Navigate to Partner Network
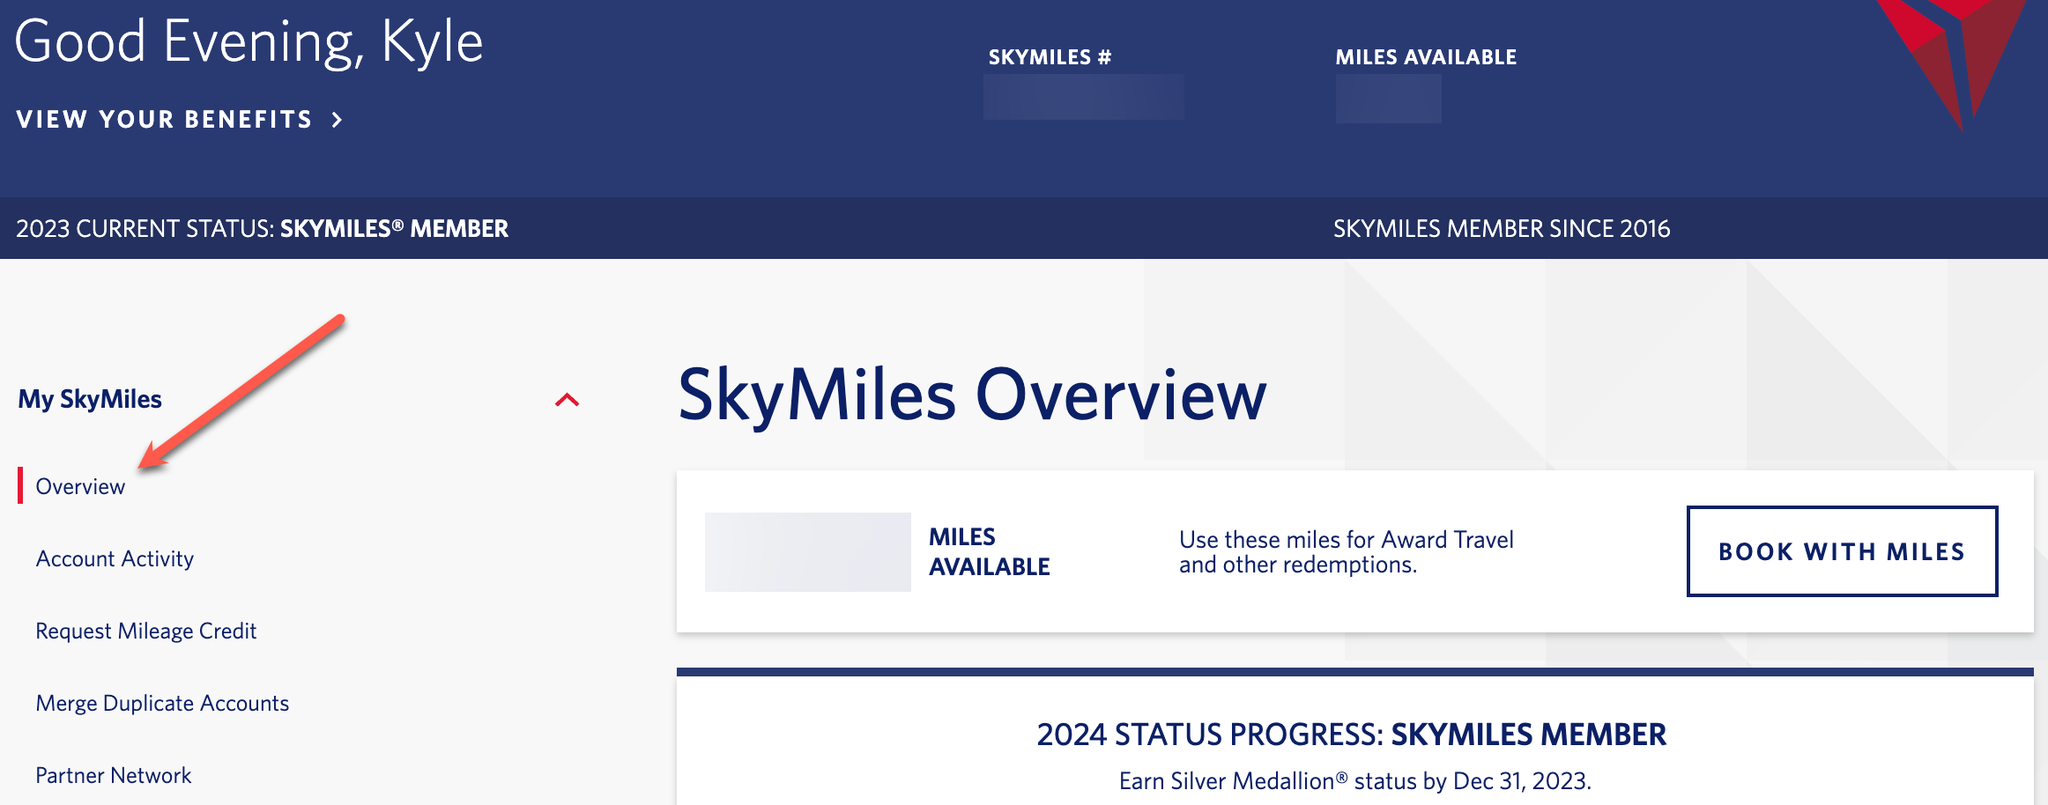 point(113,775)
